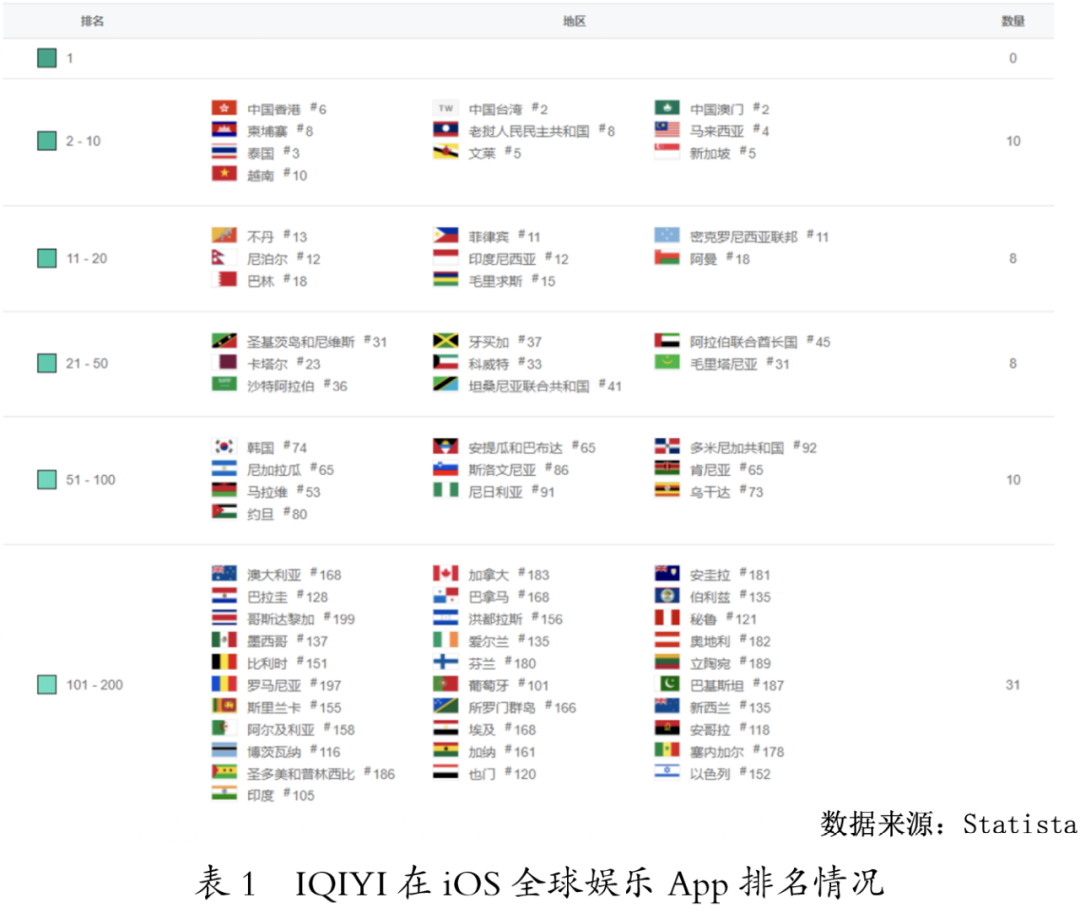Select the green swatch for rank 2 - 10
The width and height of the screenshot is (1080, 919).
click(x=47, y=141)
